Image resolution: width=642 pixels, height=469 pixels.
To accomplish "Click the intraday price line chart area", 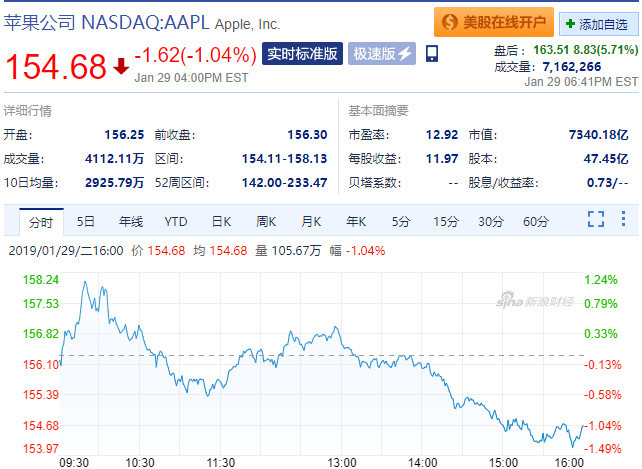I will [322, 364].
